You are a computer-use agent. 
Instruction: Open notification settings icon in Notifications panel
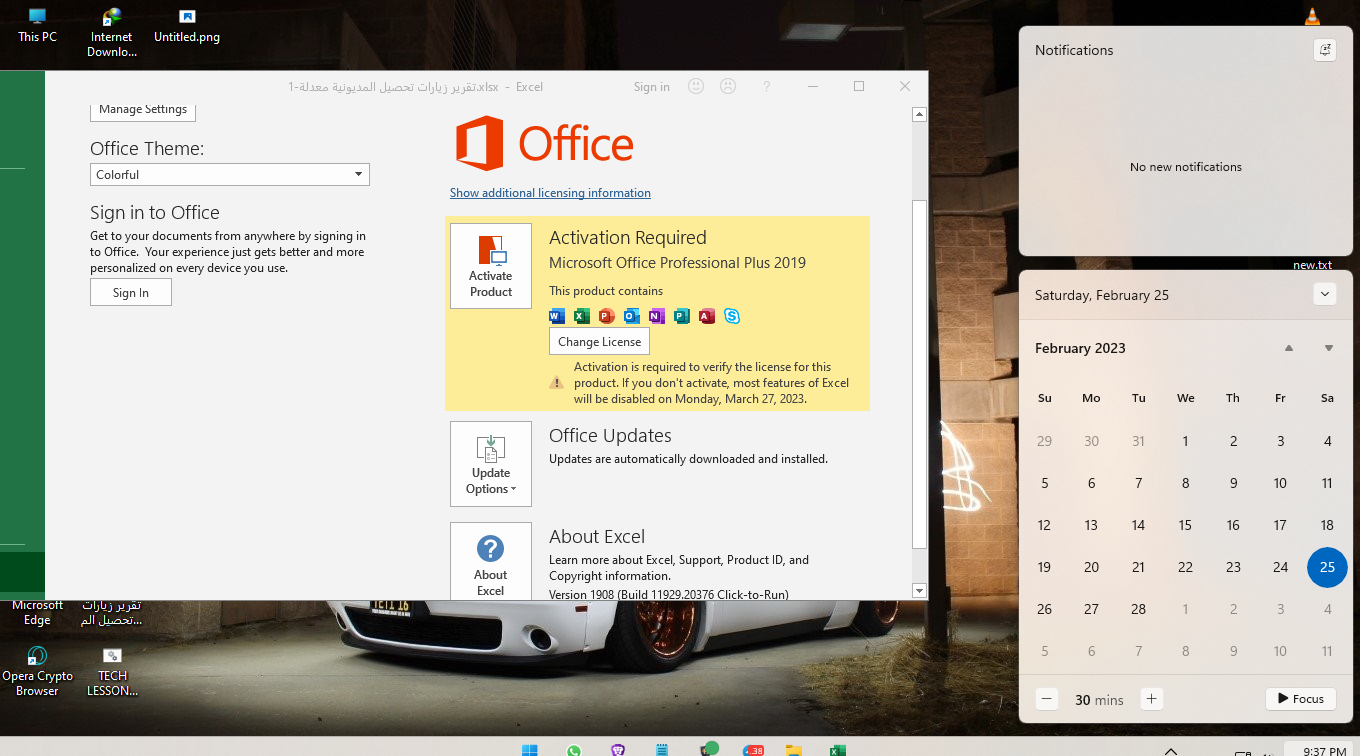point(1325,50)
